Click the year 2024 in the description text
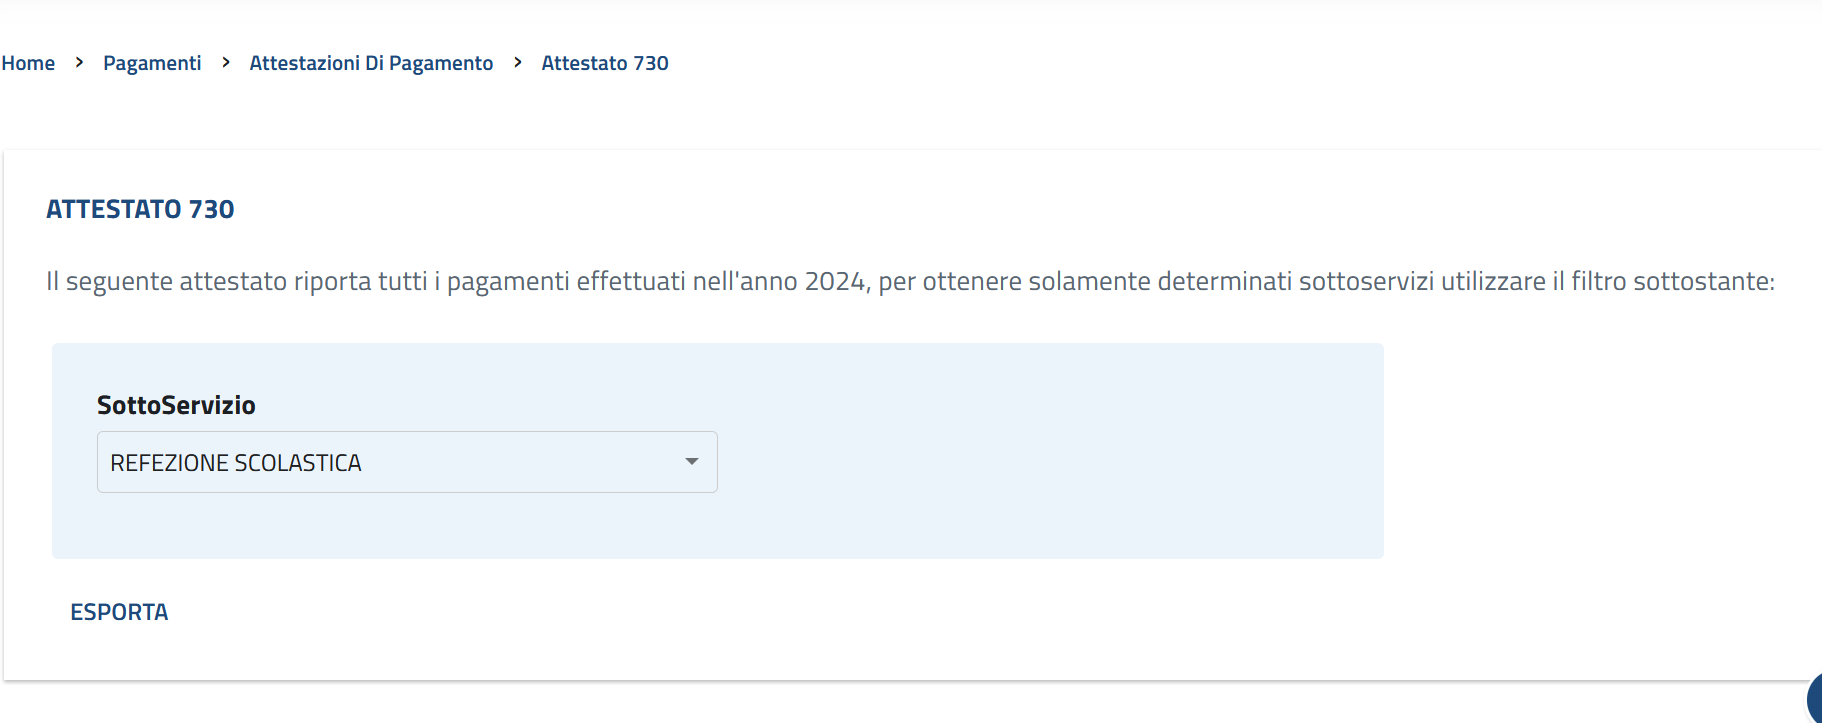 click(834, 281)
